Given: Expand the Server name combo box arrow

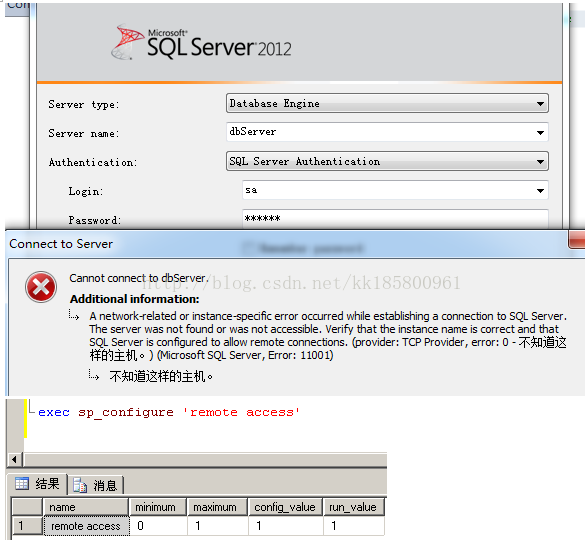Looking at the screenshot, I should [540, 132].
